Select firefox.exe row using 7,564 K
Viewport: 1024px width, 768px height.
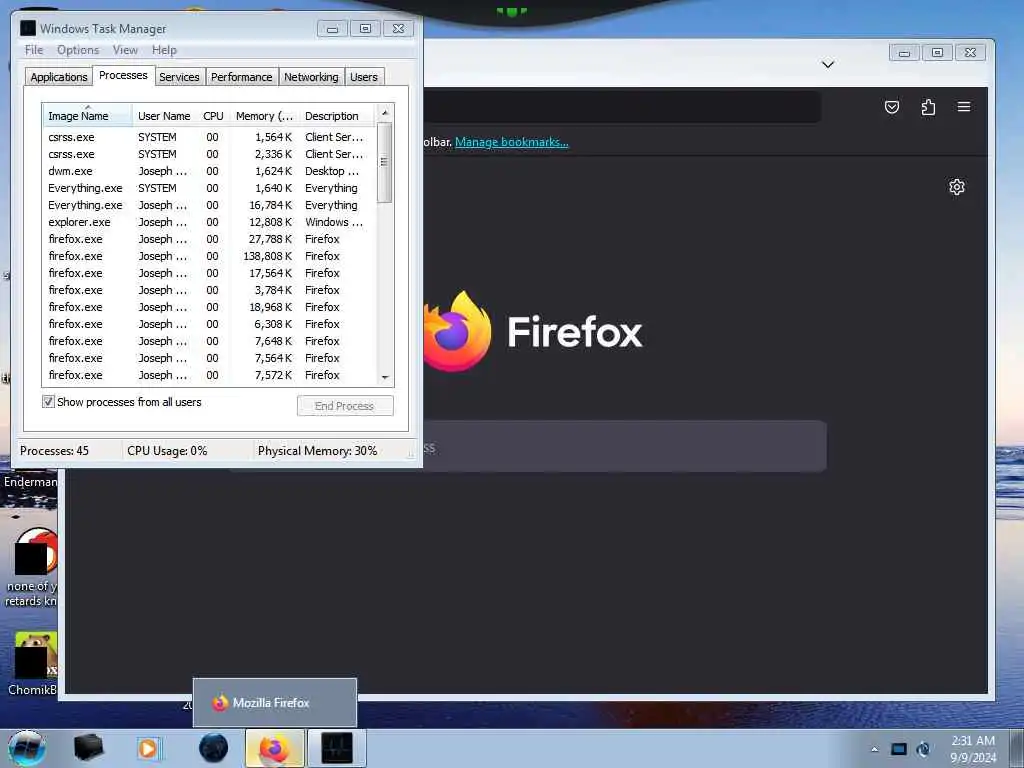click(x=209, y=358)
